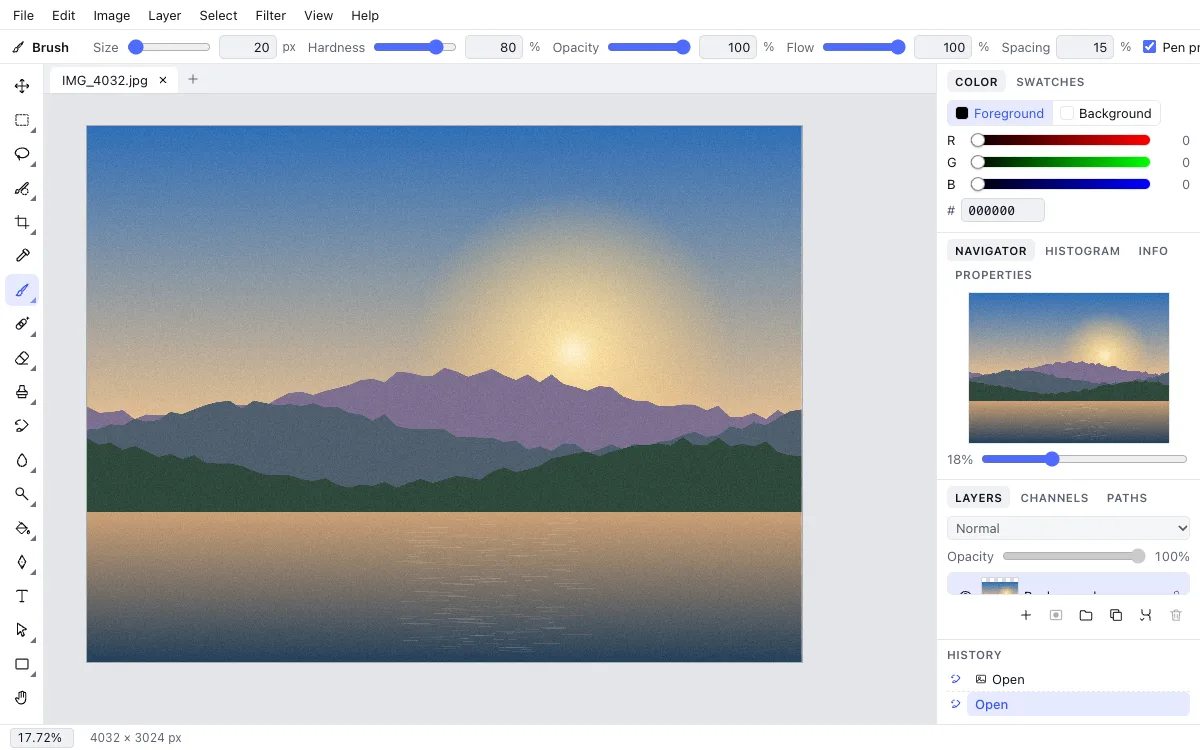The height and width of the screenshot is (750, 1200).
Task: Duplicate the current layer
Action: (x=1116, y=615)
